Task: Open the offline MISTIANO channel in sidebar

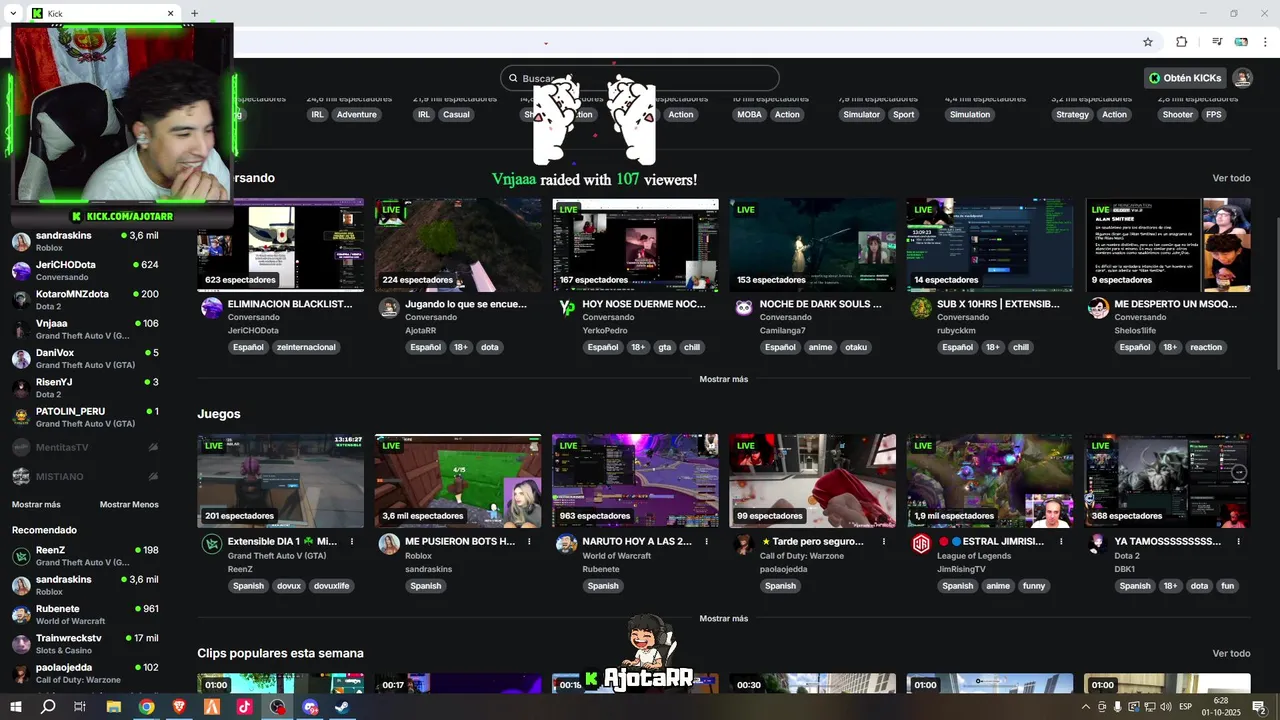Action: click(x=85, y=476)
